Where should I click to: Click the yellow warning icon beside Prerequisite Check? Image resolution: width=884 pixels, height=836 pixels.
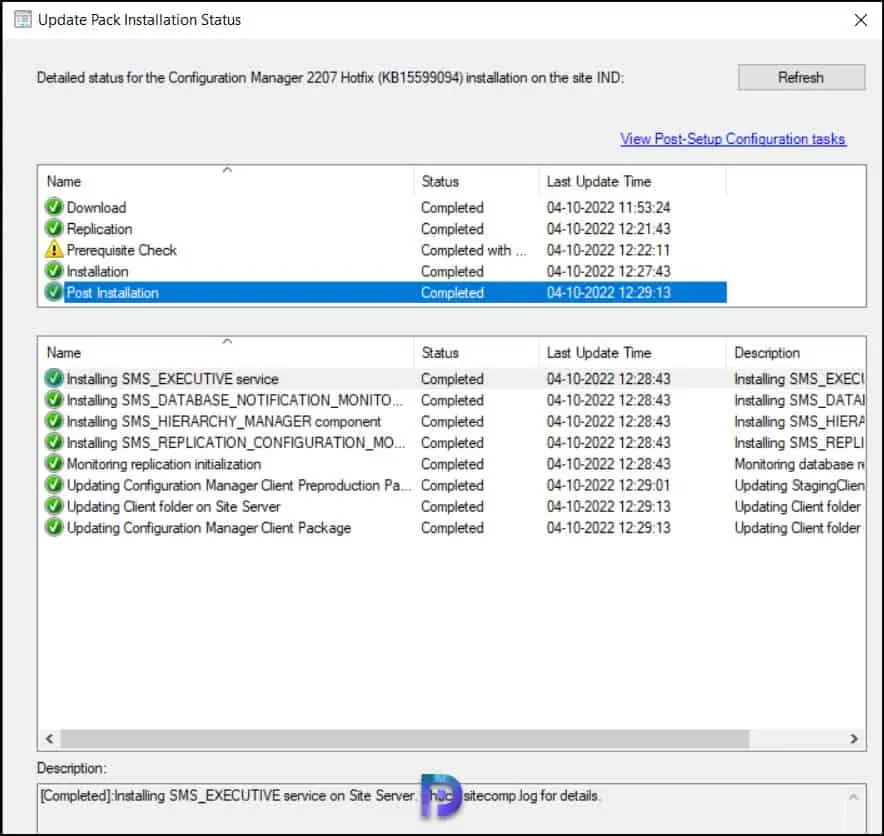pyautogui.click(x=54, y=249)
